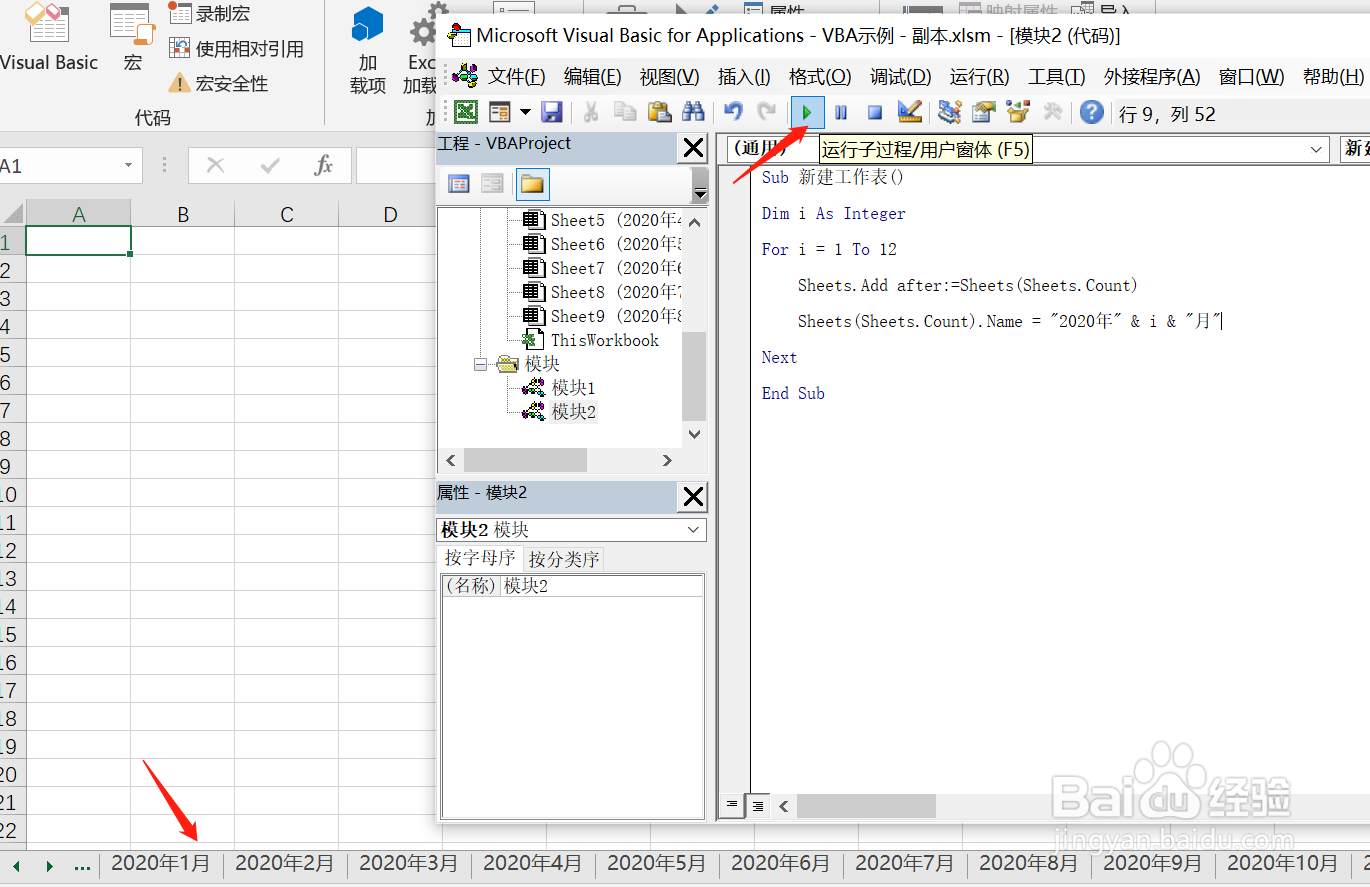Close the 属性 - 模块2 properties panel

(x=693, y=497)
